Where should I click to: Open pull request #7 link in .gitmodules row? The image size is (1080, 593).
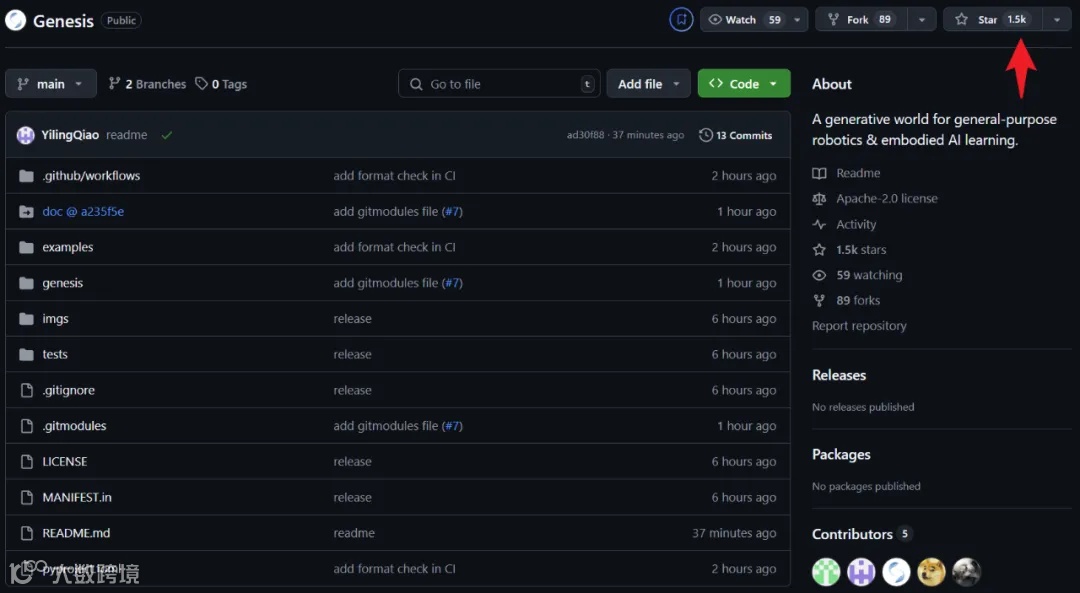(x=452, y=426)
